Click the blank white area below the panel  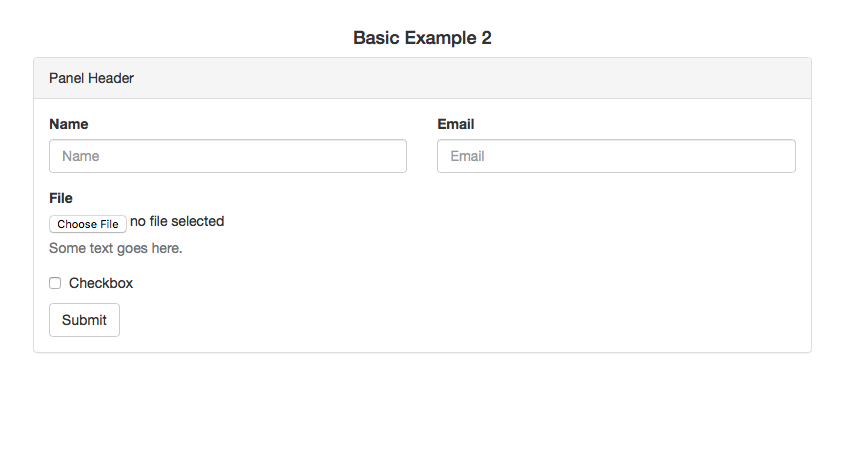tap(422, 400)
